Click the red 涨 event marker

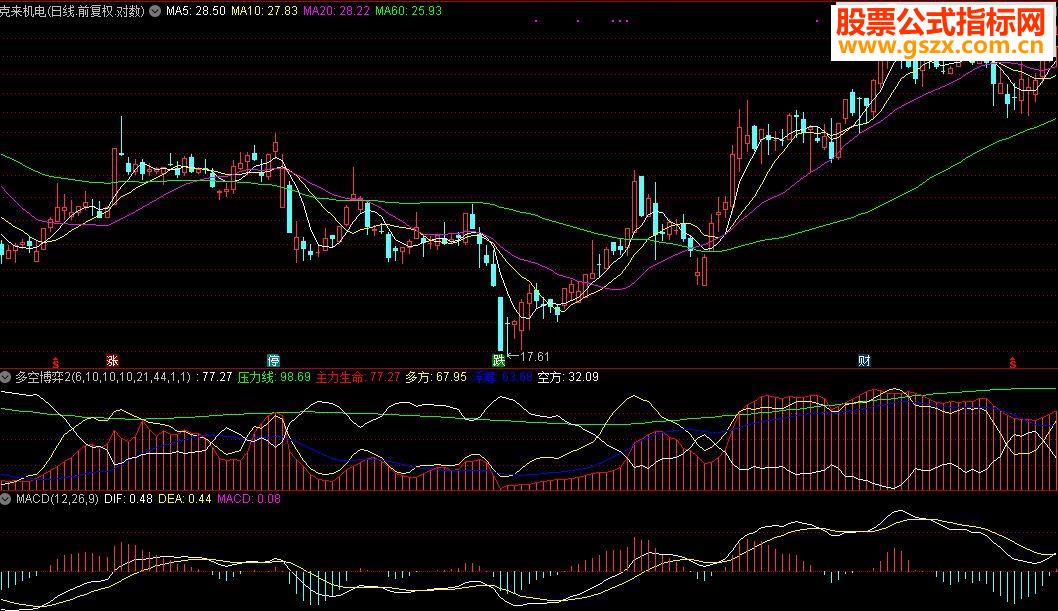(x=112, y=360)
